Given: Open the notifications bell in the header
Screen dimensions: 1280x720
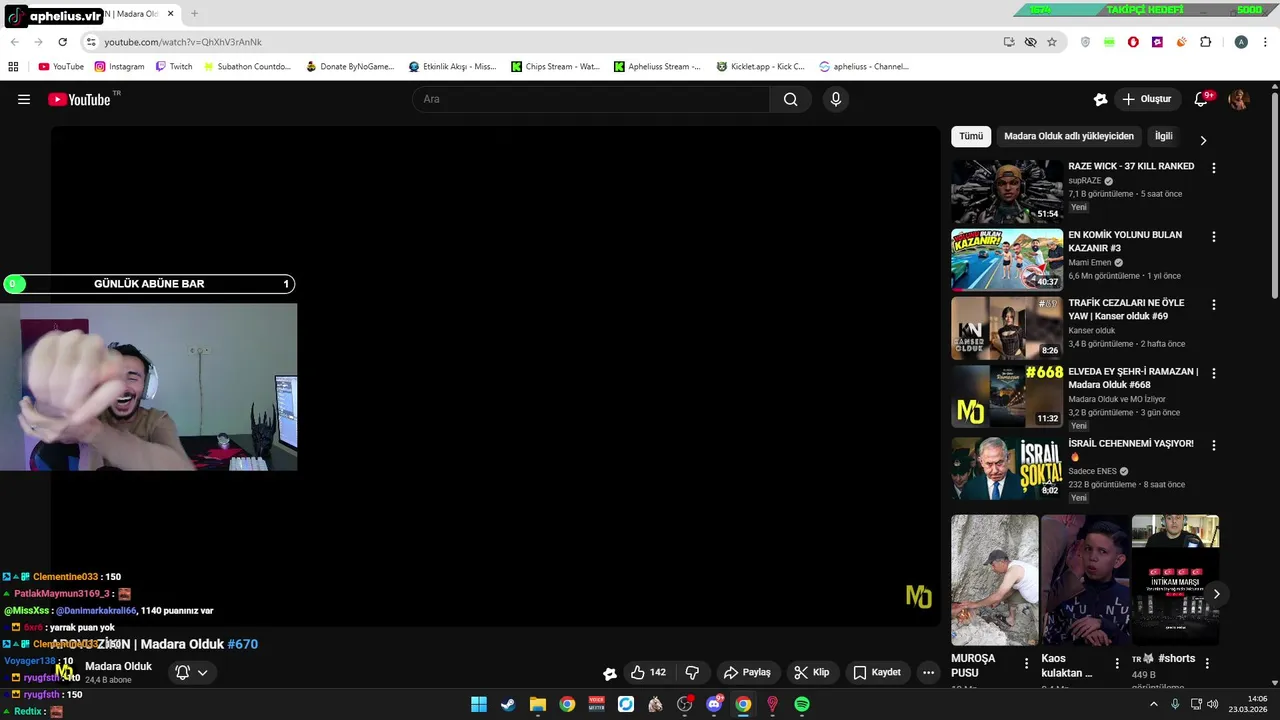Looking at the screenshot, I should 1202,99.
